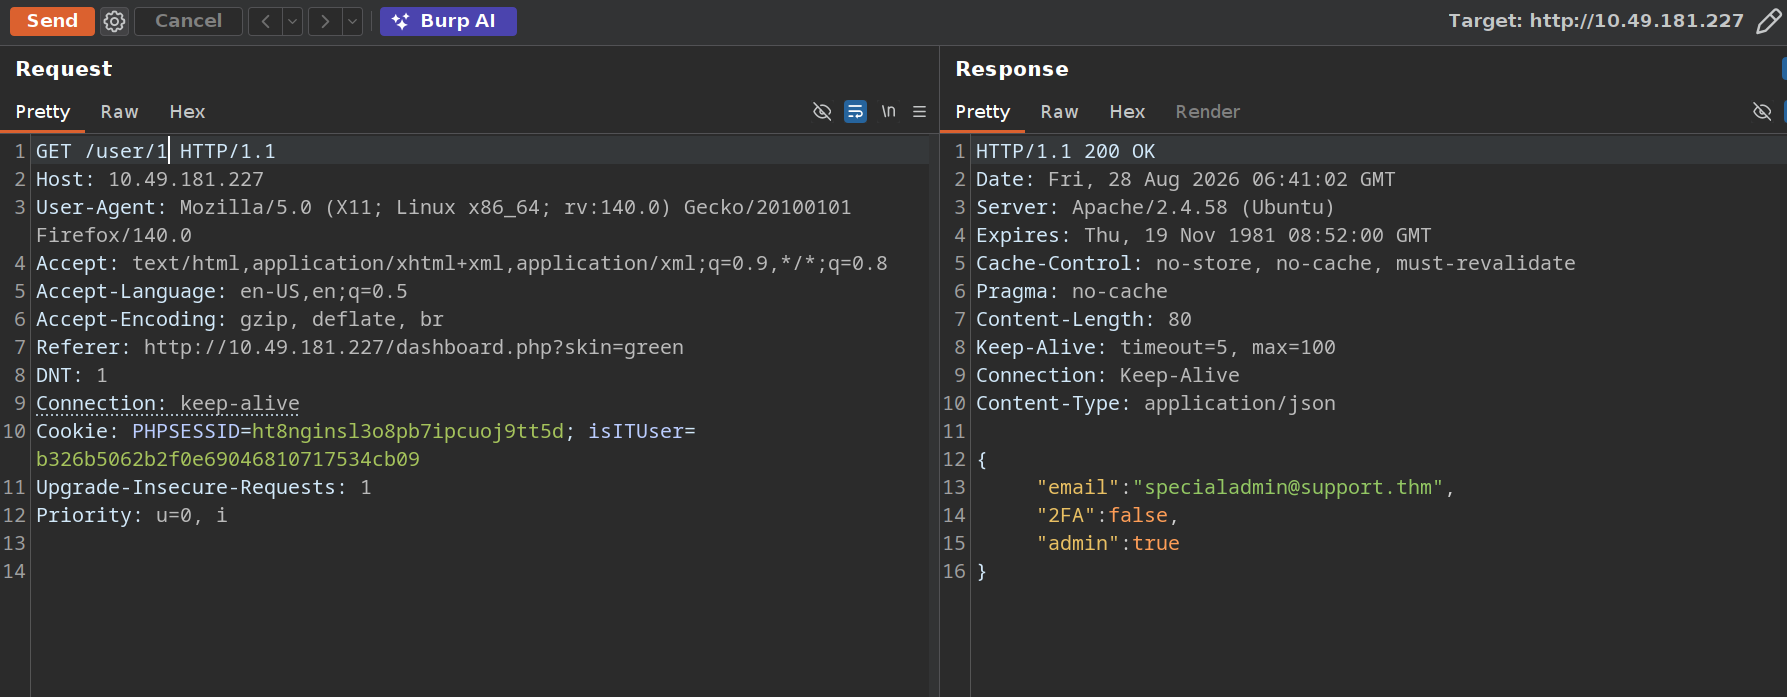Click the Accept-Language header line
Viewport: 1787px width, 697px height.
pos(222,291)
